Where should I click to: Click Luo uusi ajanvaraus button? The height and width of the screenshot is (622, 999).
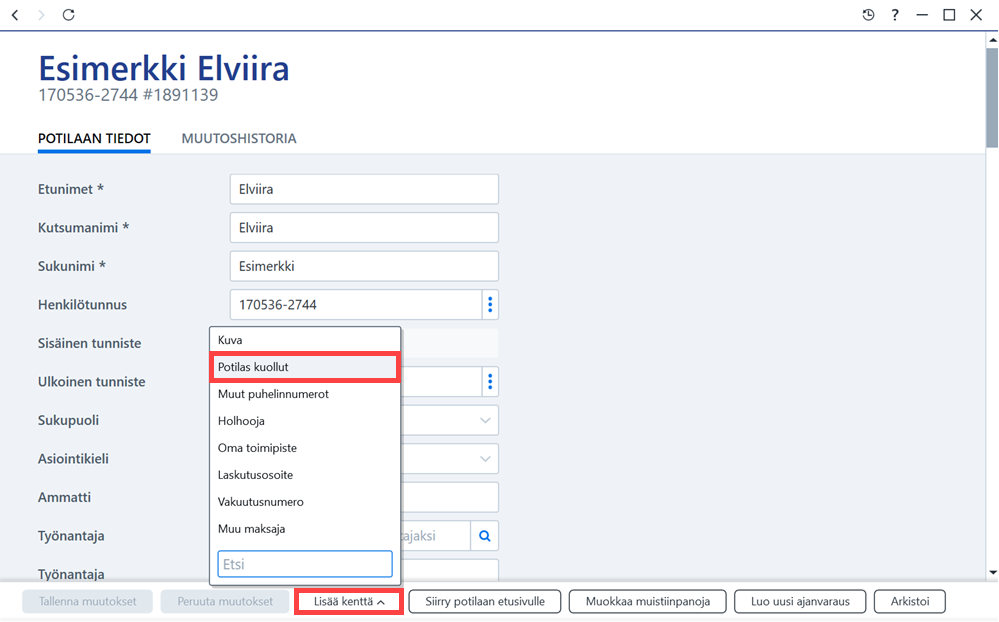pyautogui.click(x=800, y=602)
